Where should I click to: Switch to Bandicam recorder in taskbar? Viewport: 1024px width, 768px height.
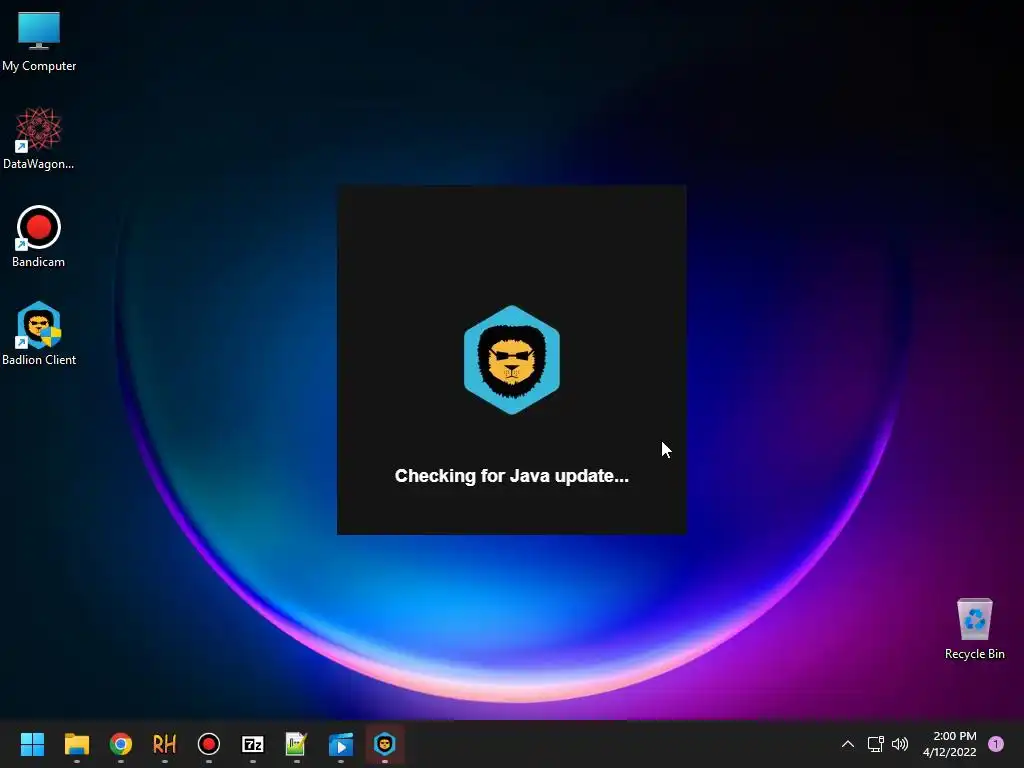208,744
